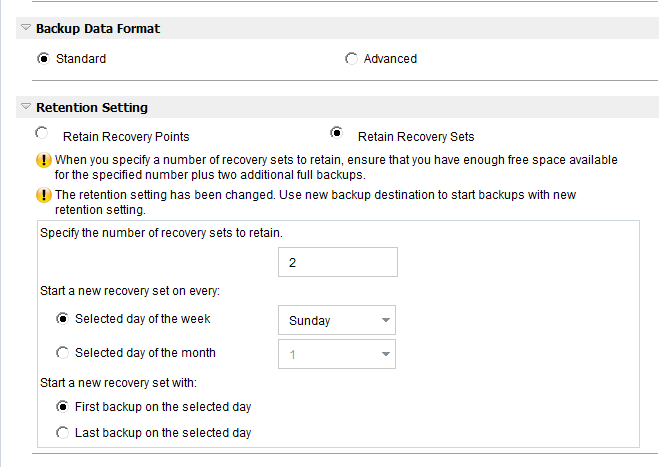This screenshot has width=672, height=467.
Task: Select the 'Selected day of the week' option
Action: tap(63, 320)
